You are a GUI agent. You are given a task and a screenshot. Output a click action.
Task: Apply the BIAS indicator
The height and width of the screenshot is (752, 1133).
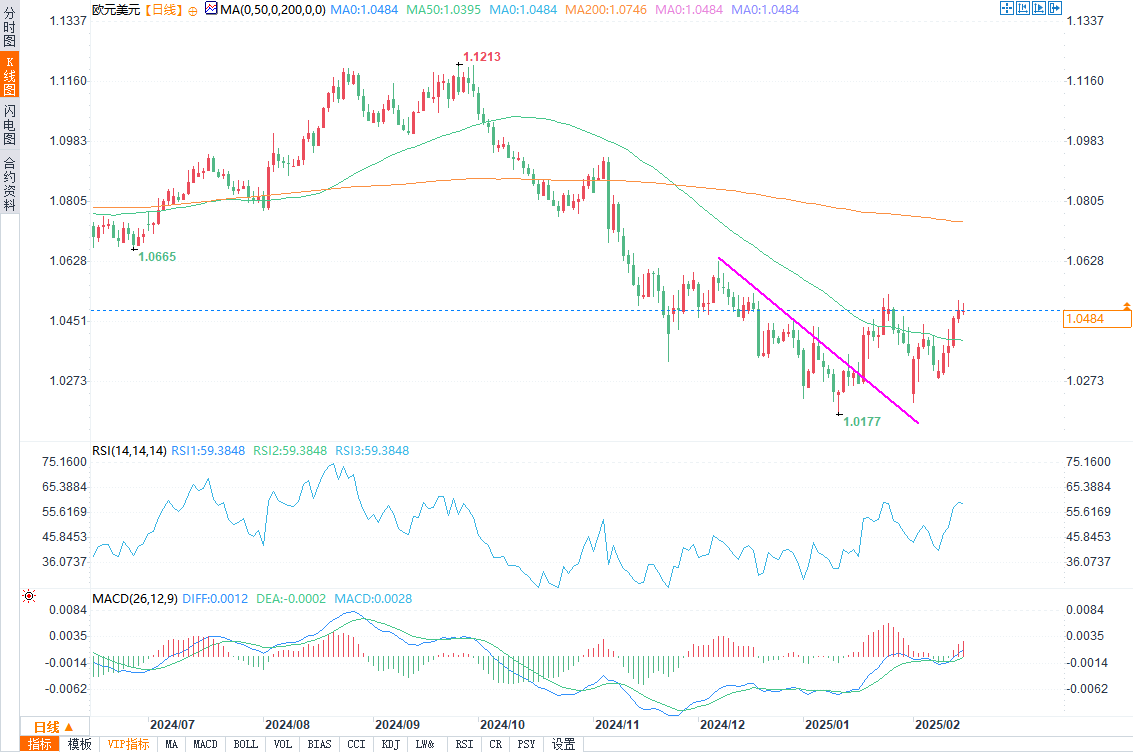click(x=319, y=744)
